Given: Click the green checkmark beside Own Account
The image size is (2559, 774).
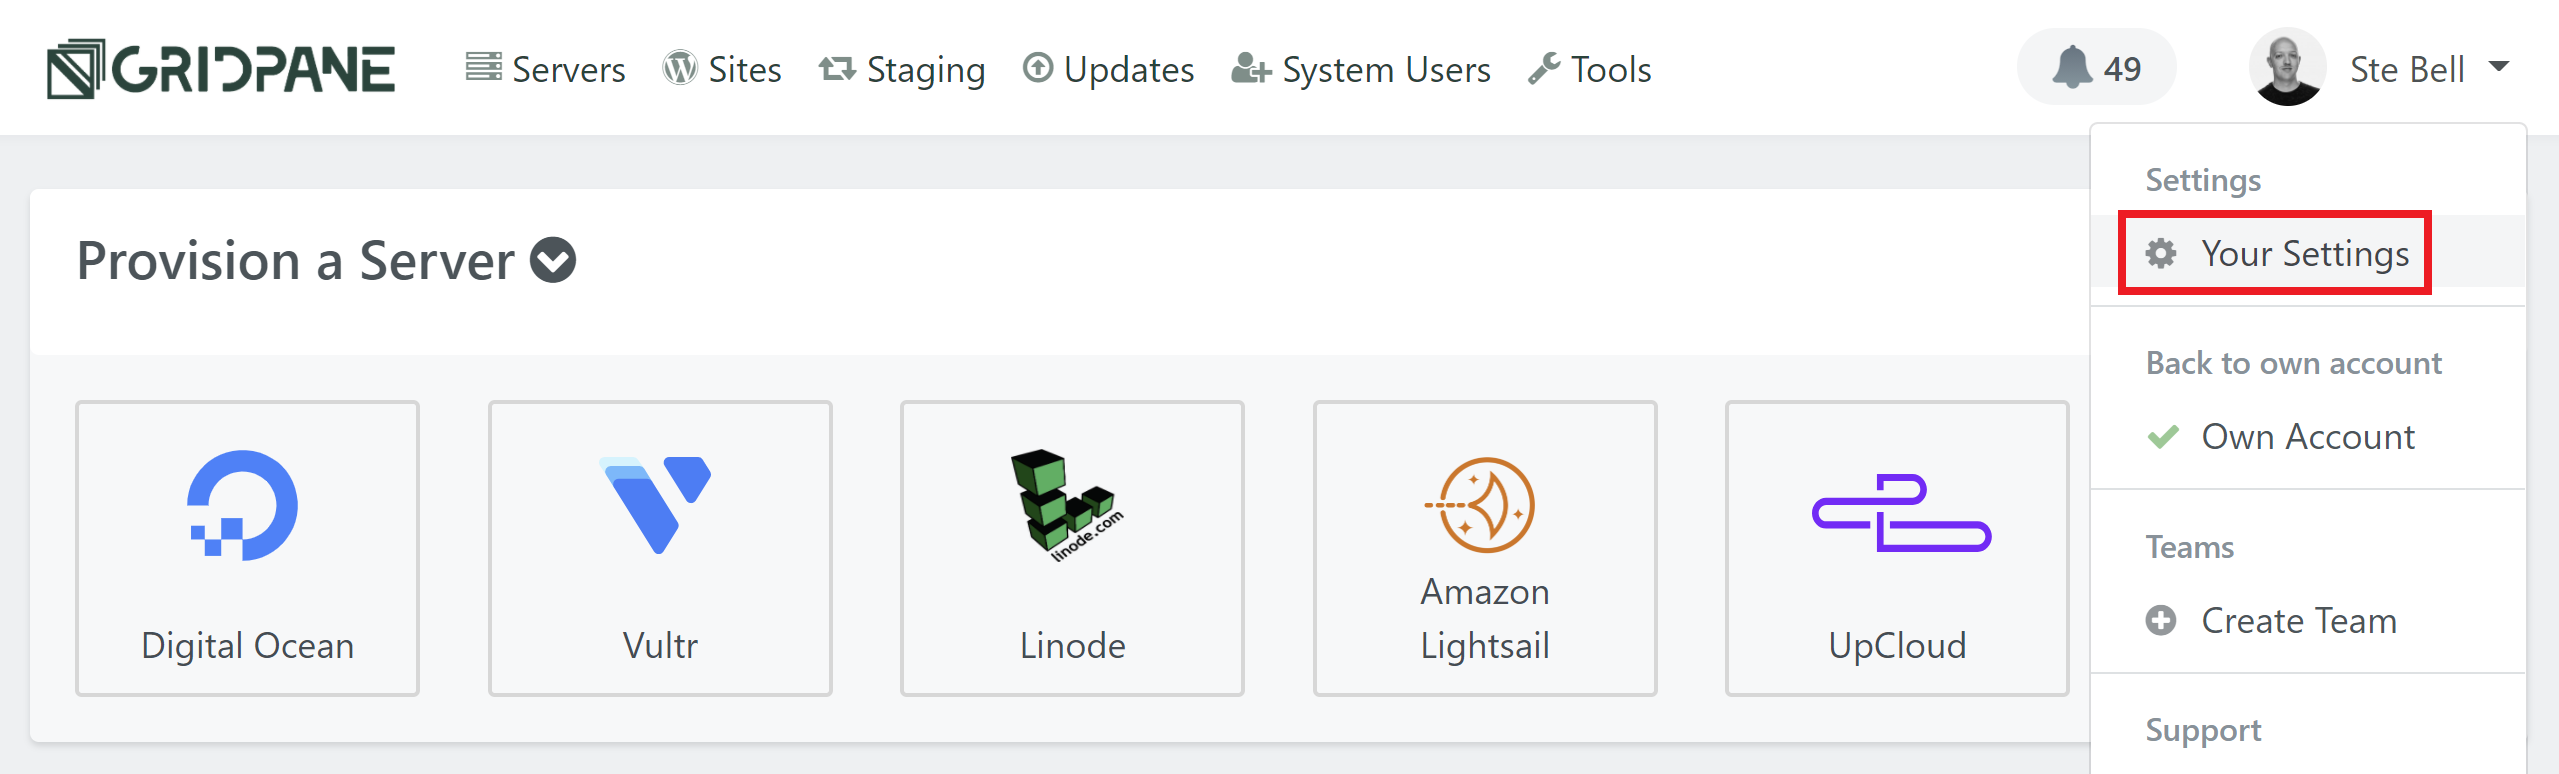Looking at the screenshot, I should 2163,437.
